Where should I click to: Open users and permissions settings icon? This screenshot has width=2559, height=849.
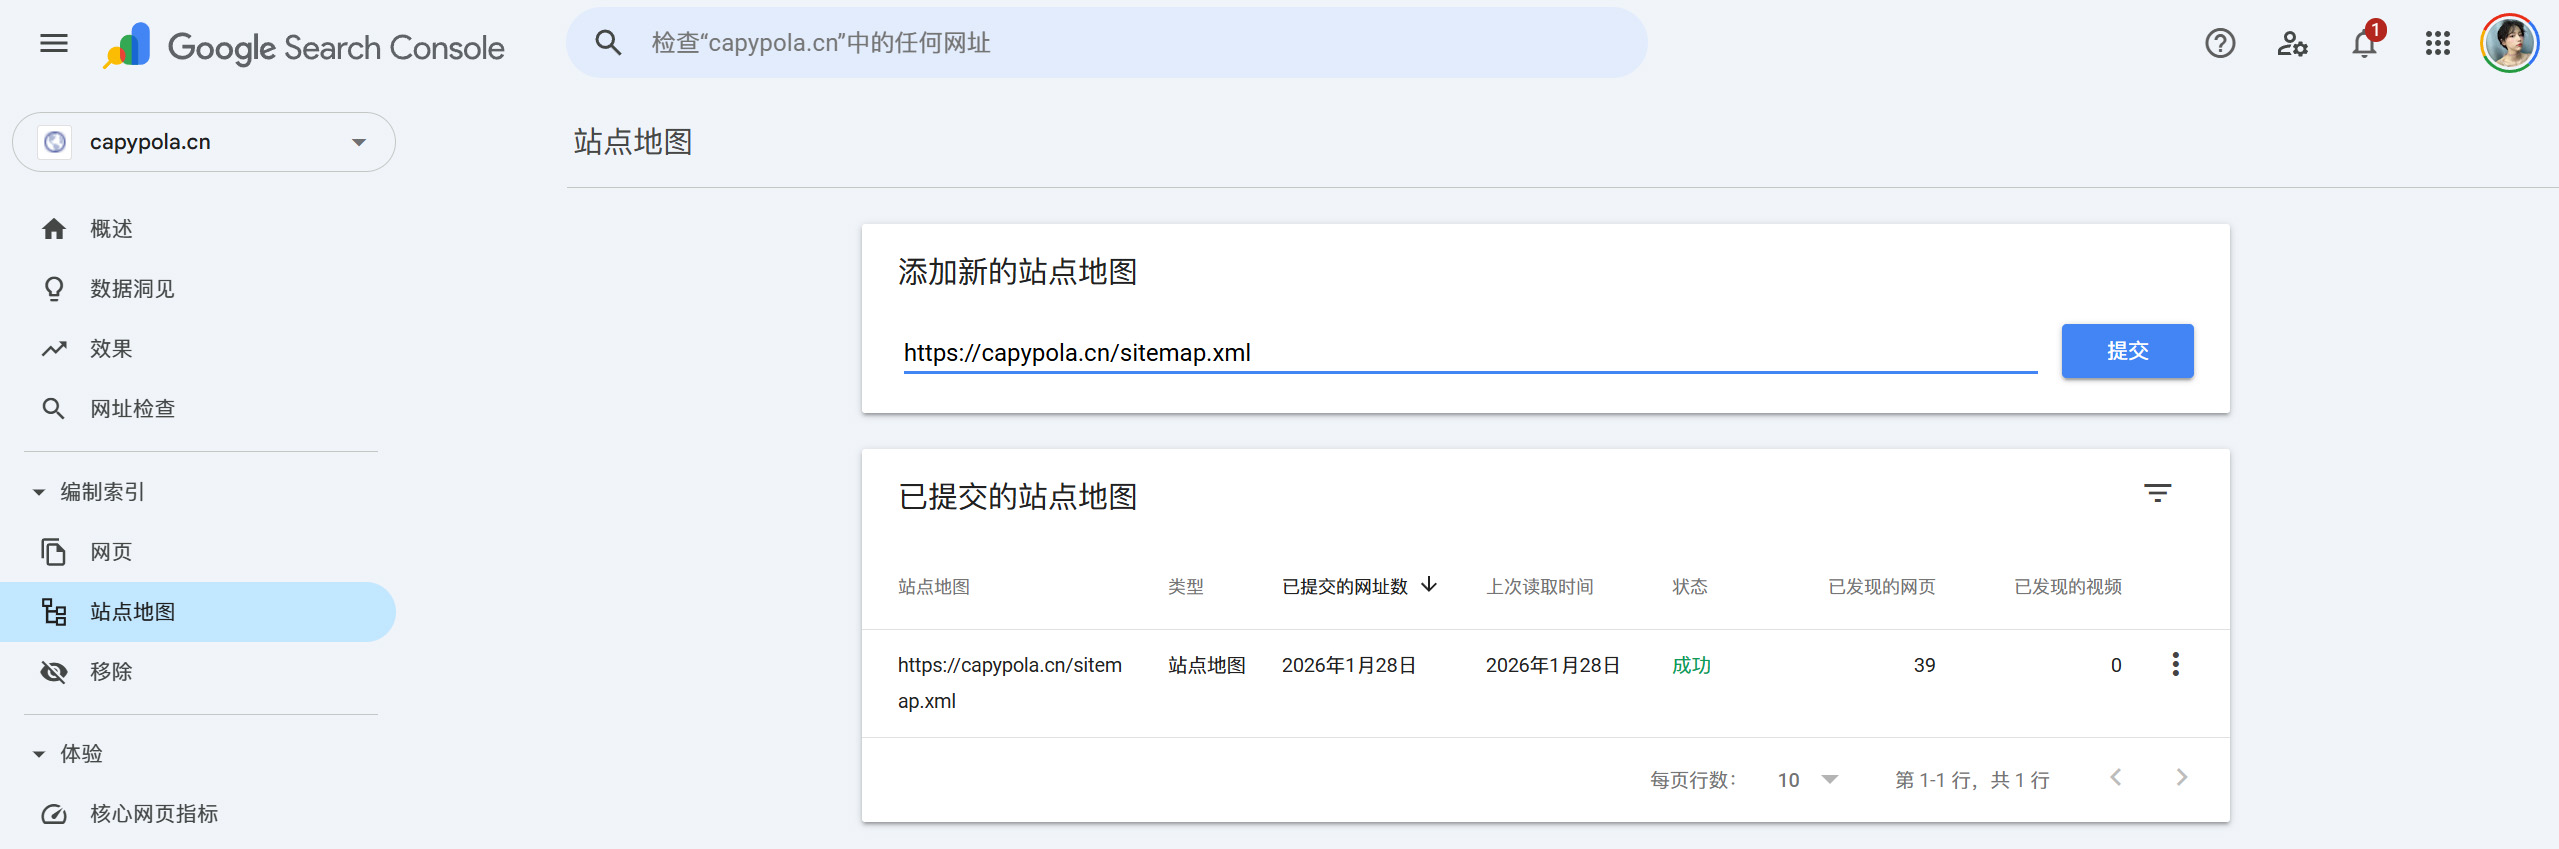[x=2291, y=43]
